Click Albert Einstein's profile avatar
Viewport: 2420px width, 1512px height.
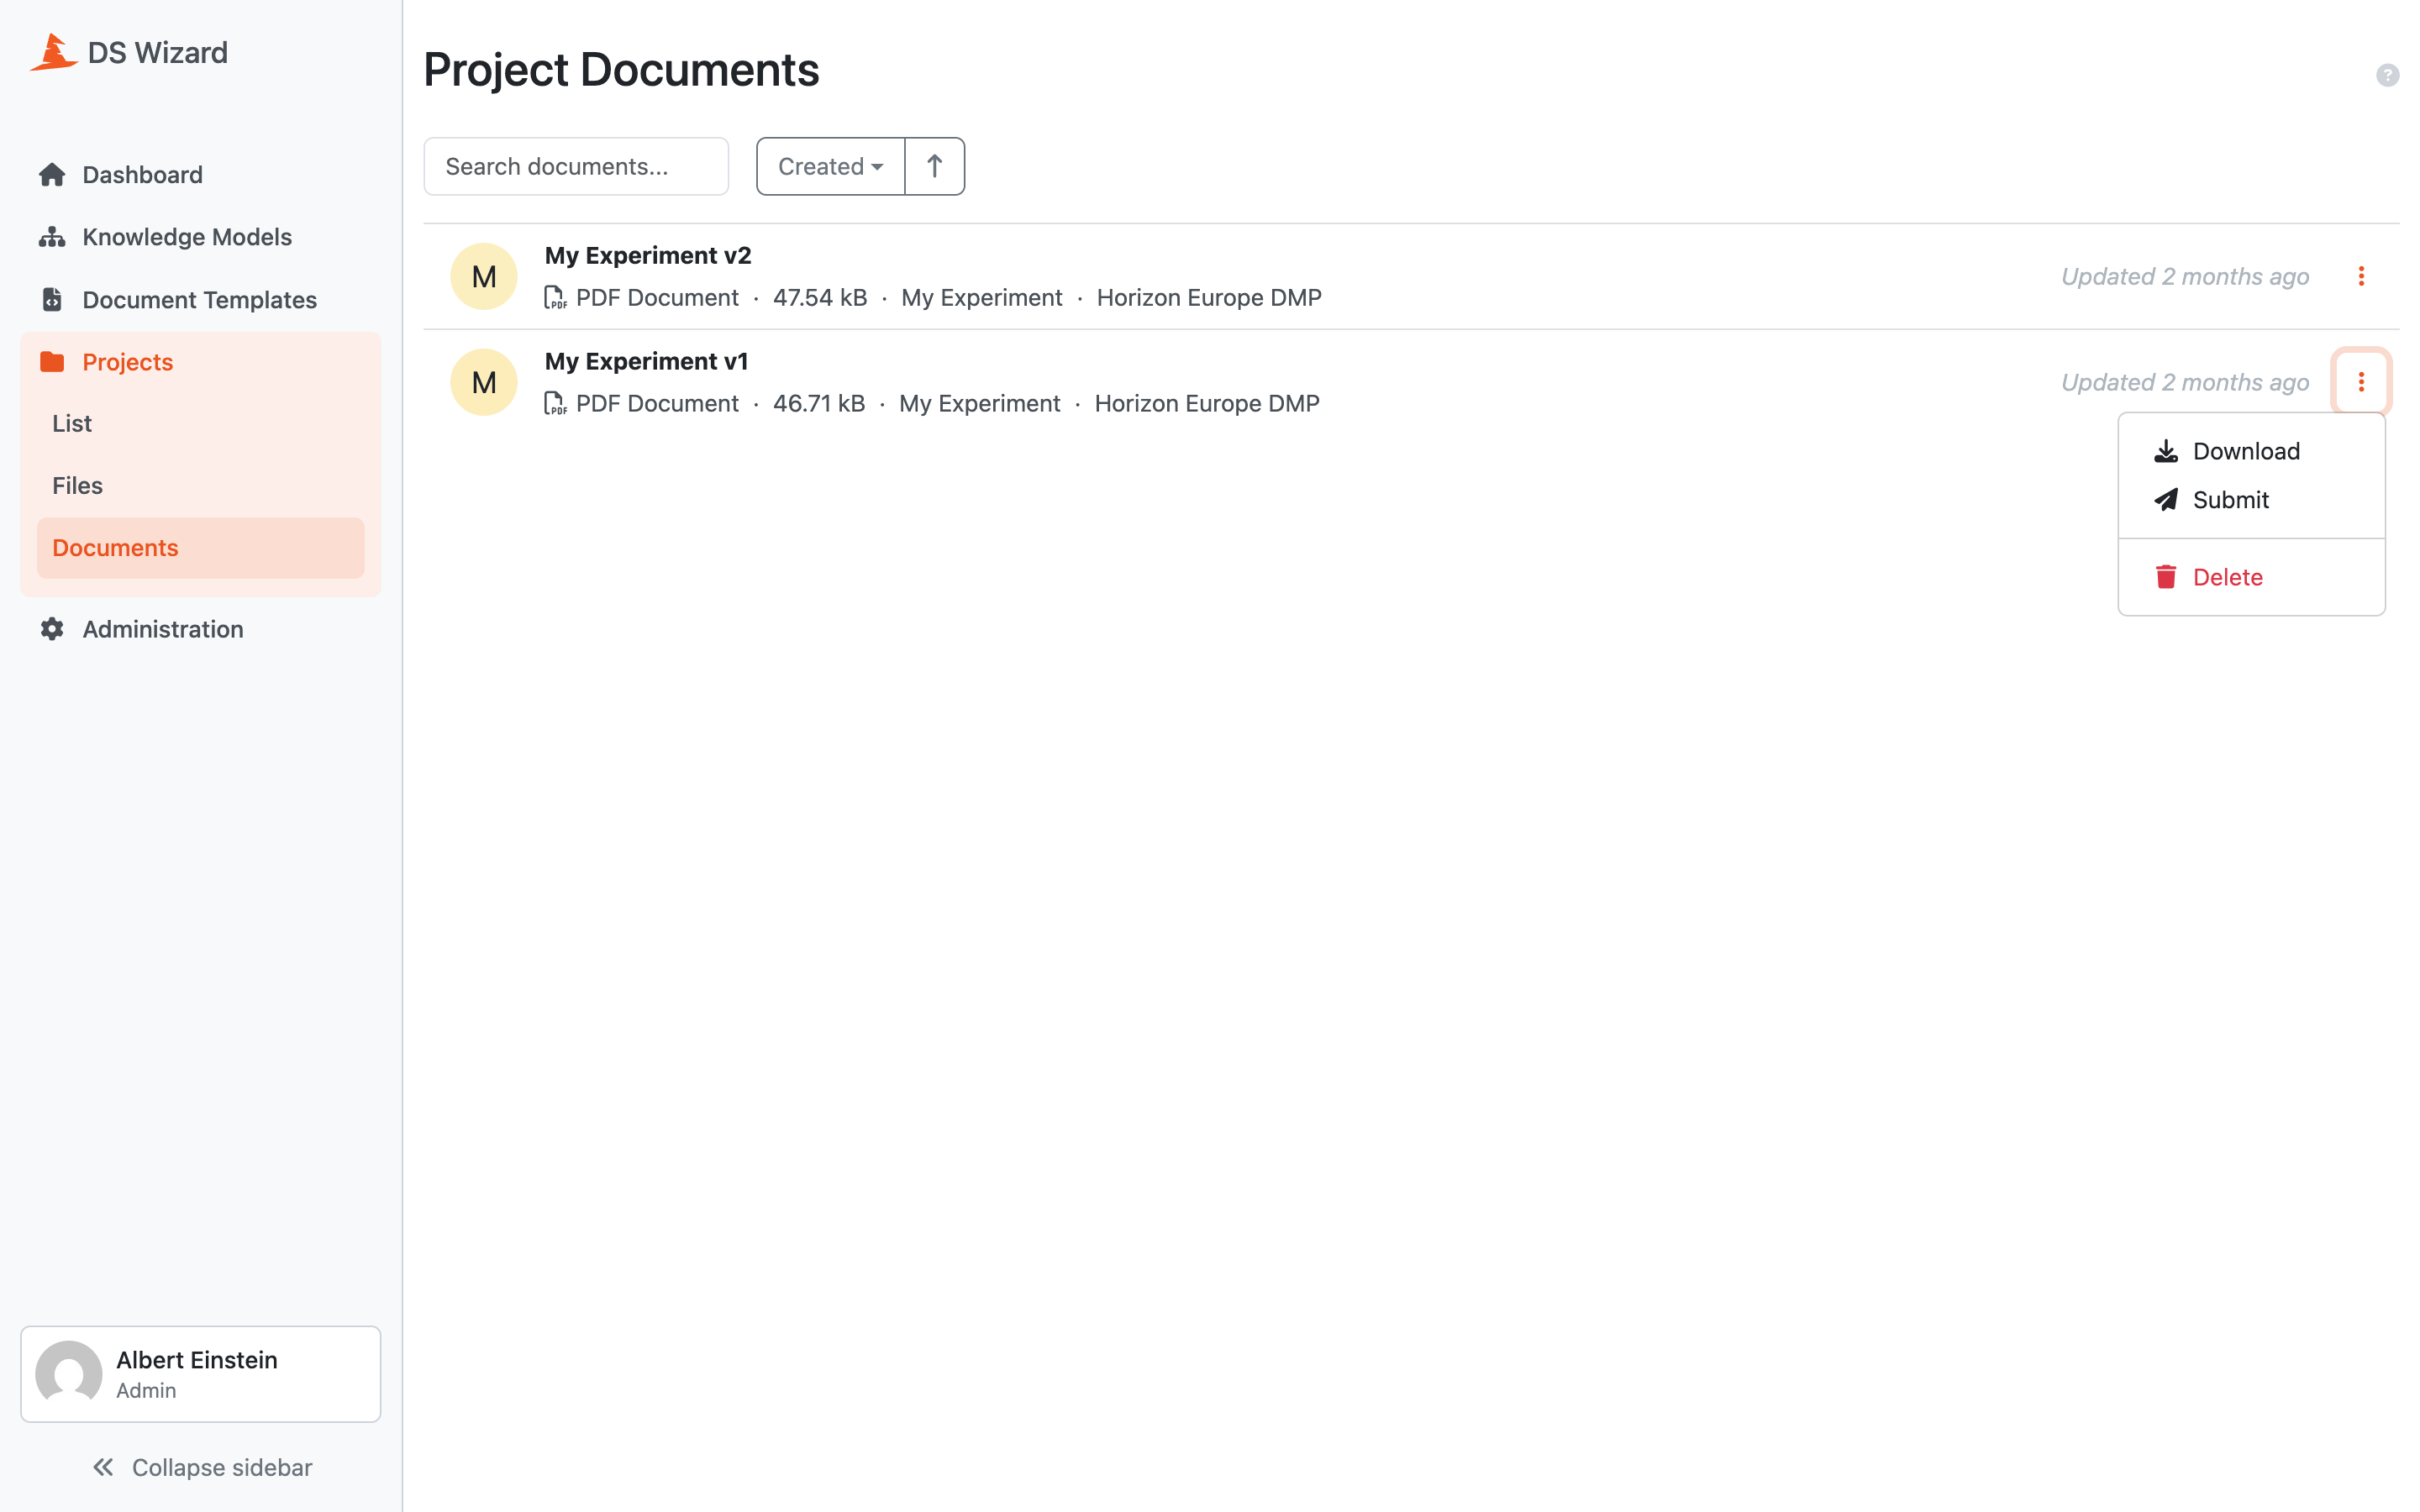click(x=69, y=1374)
